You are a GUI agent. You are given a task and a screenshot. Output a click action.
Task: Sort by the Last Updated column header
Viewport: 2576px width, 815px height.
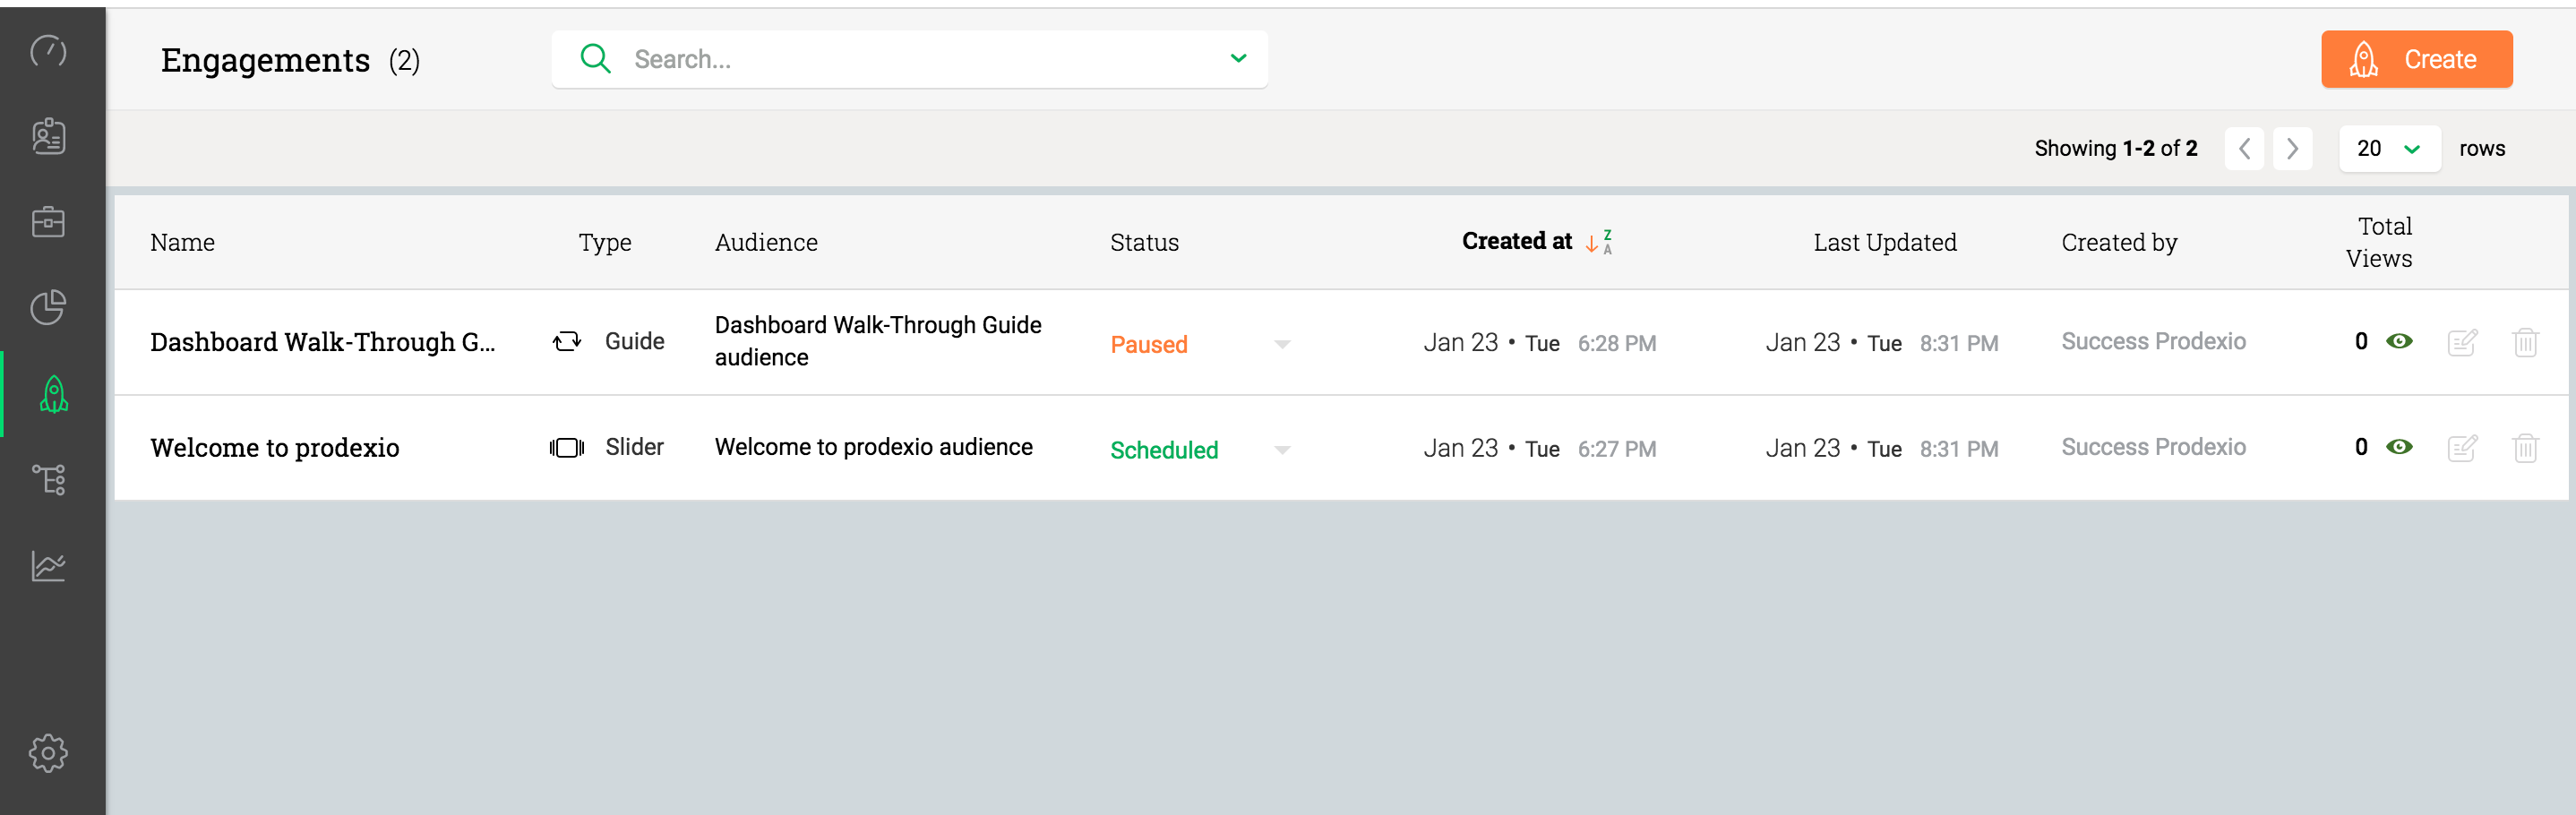point(1885,242)
